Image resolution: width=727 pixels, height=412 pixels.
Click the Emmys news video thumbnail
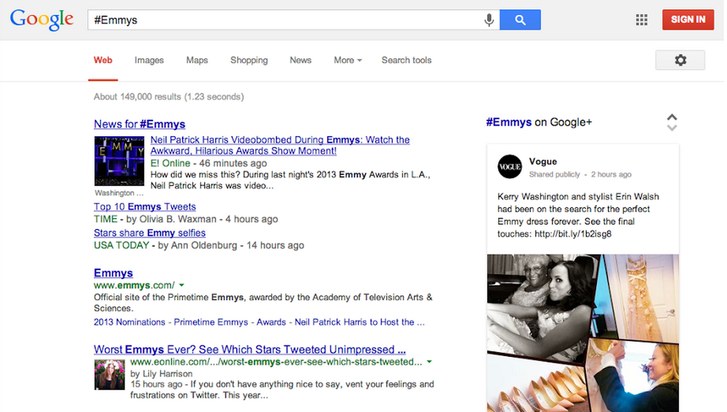click(x=119, y=161)
